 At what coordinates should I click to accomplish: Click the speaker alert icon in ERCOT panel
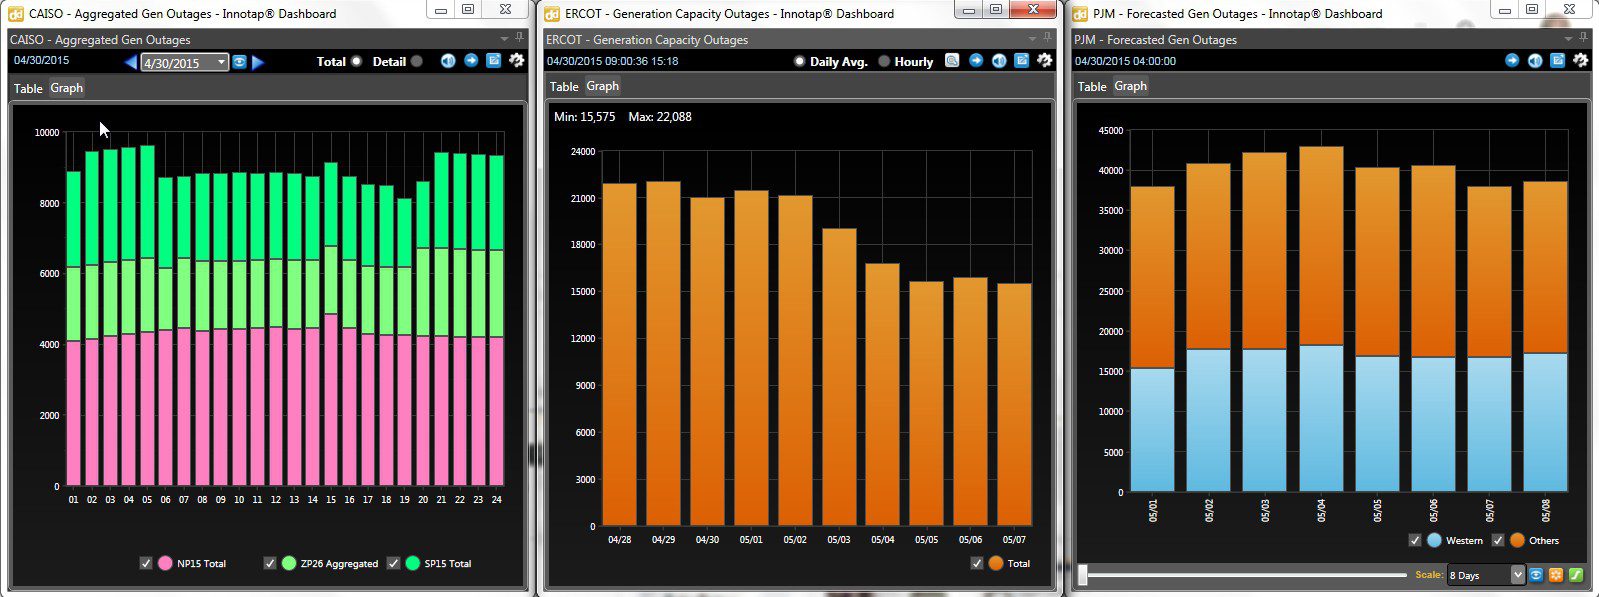coord(999,61)
